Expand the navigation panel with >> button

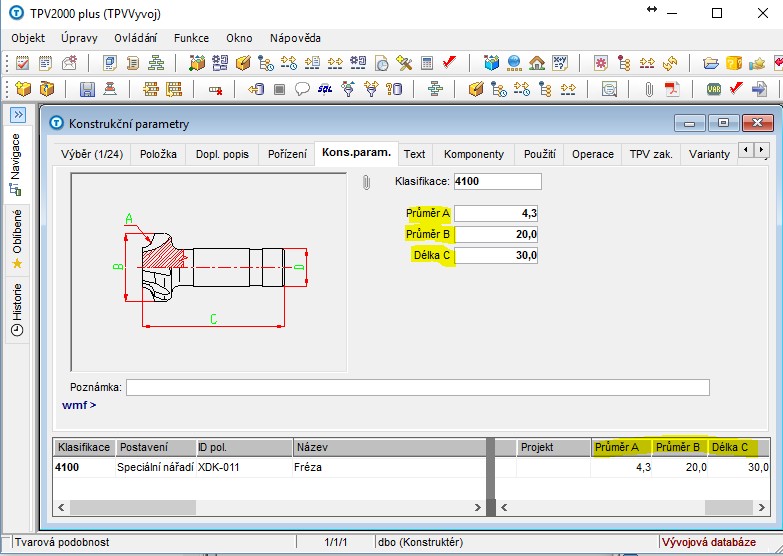18,115
